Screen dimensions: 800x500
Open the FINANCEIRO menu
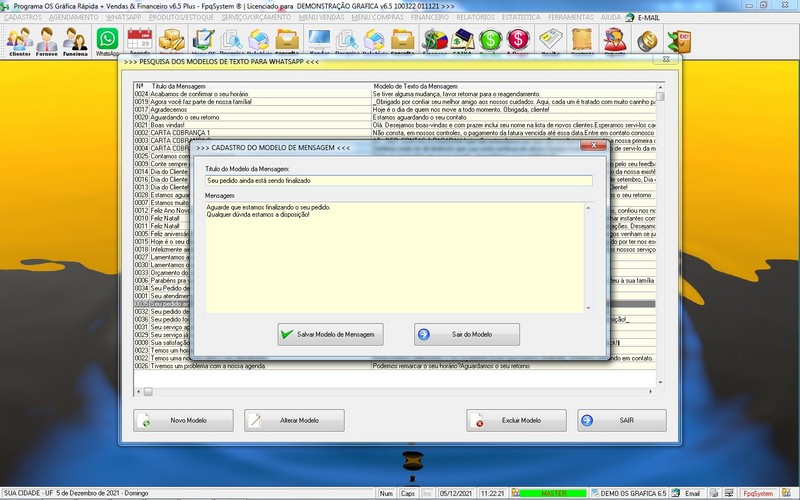[430, 17]
